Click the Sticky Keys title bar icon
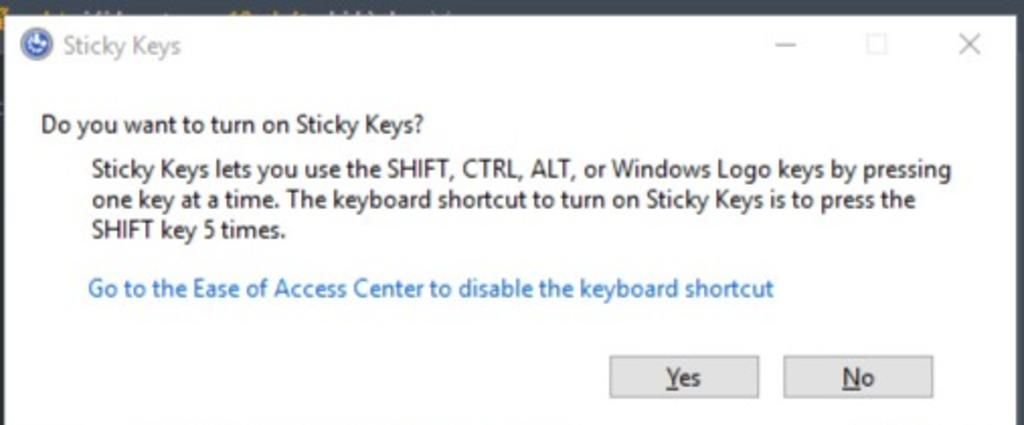This screenshot has width=1024, height=425. [37, 45]
